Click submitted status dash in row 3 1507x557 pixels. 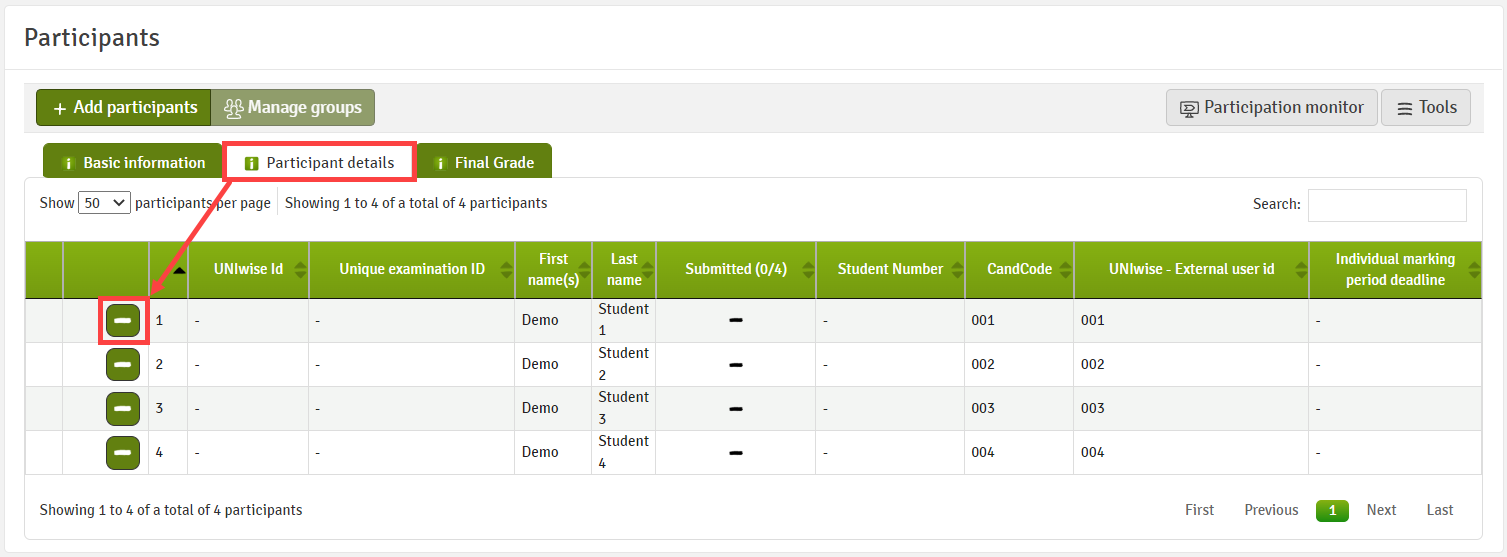pyautogui.click(x=735, y=409)
